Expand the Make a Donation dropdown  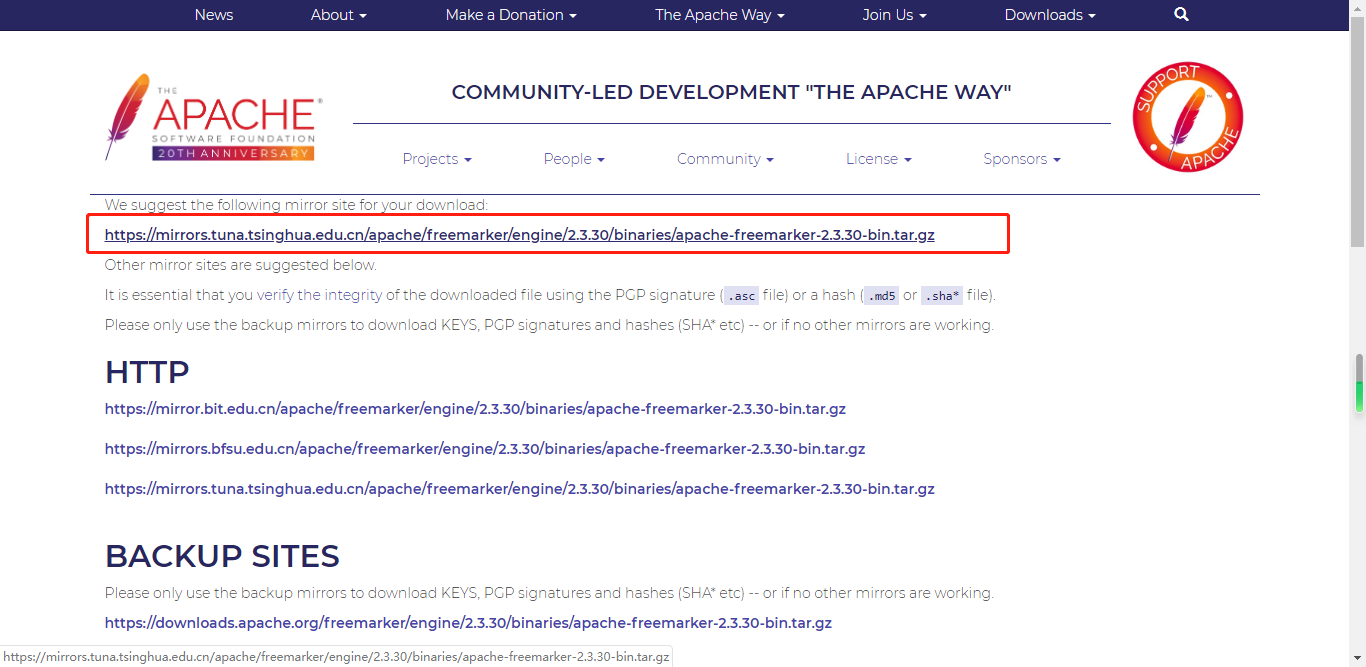click(511, 15)
